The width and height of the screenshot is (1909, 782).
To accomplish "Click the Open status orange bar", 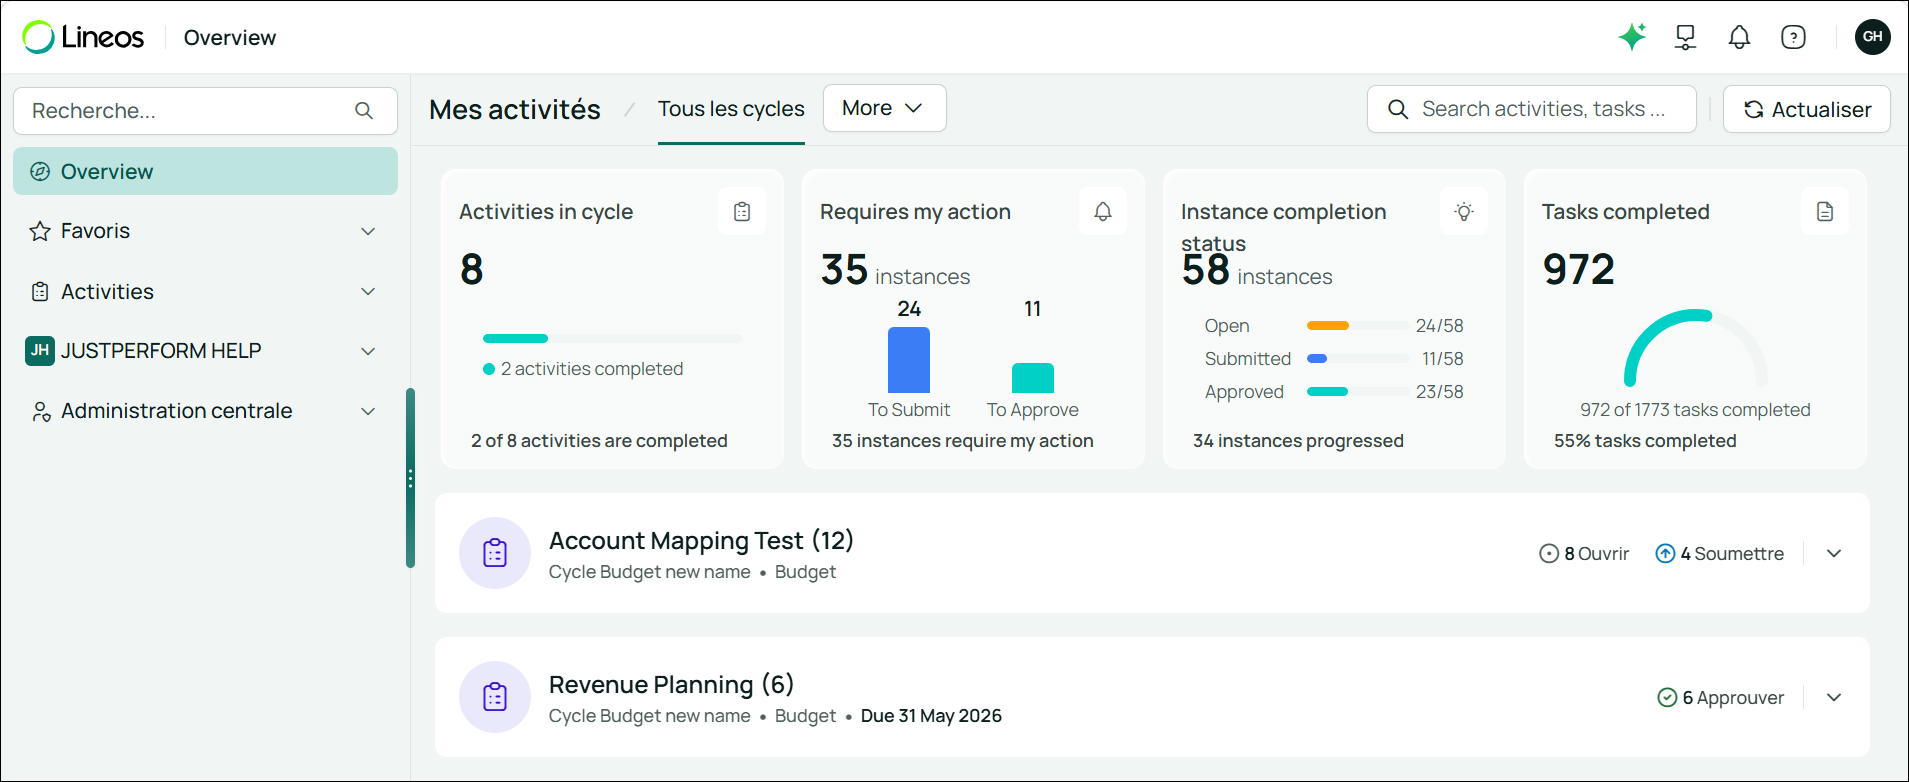I will (1328, 325).
